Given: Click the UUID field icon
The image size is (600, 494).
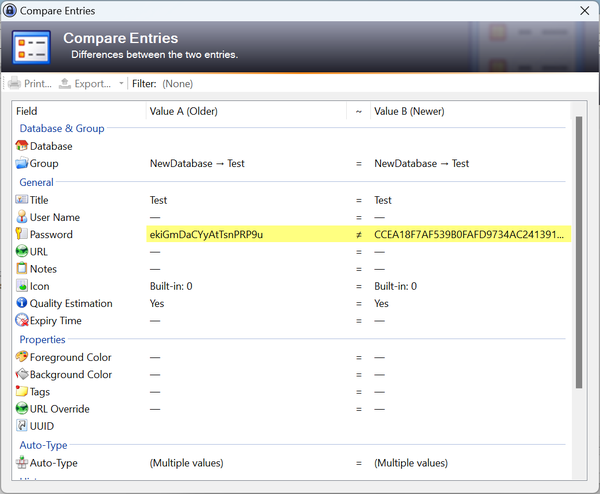Looking at the screenshot, I should [22, 426].
